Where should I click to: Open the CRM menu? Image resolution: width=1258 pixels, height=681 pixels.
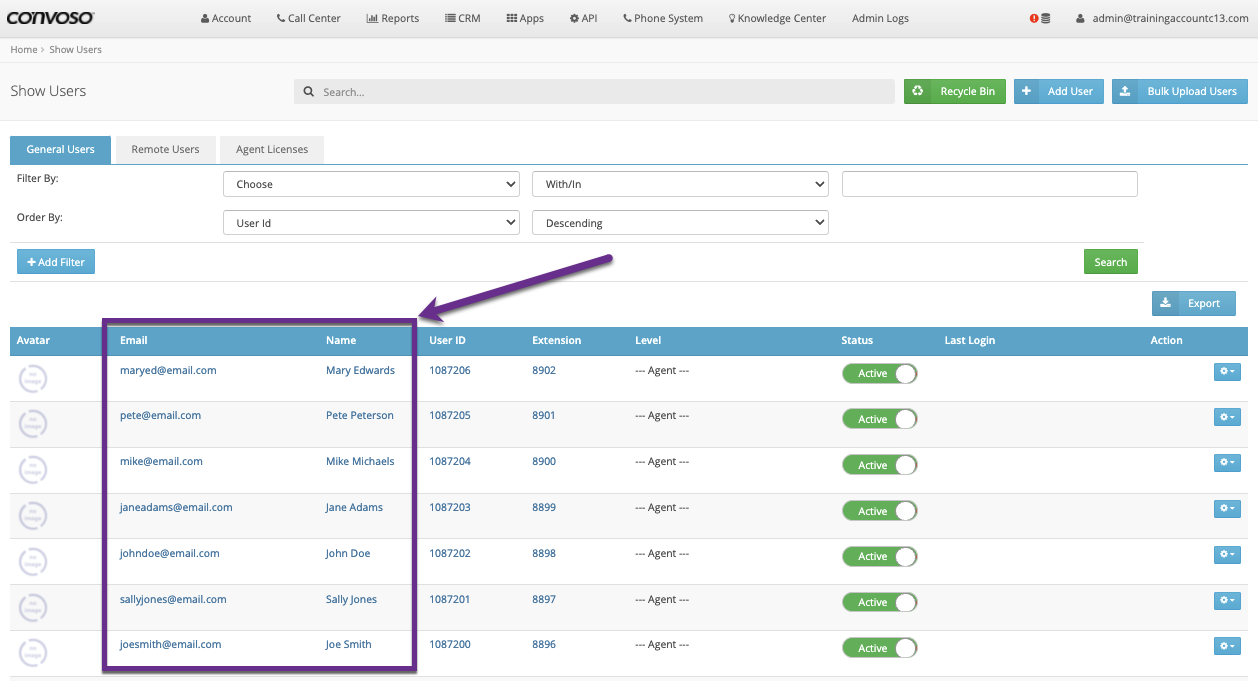[x=463, y=18]
